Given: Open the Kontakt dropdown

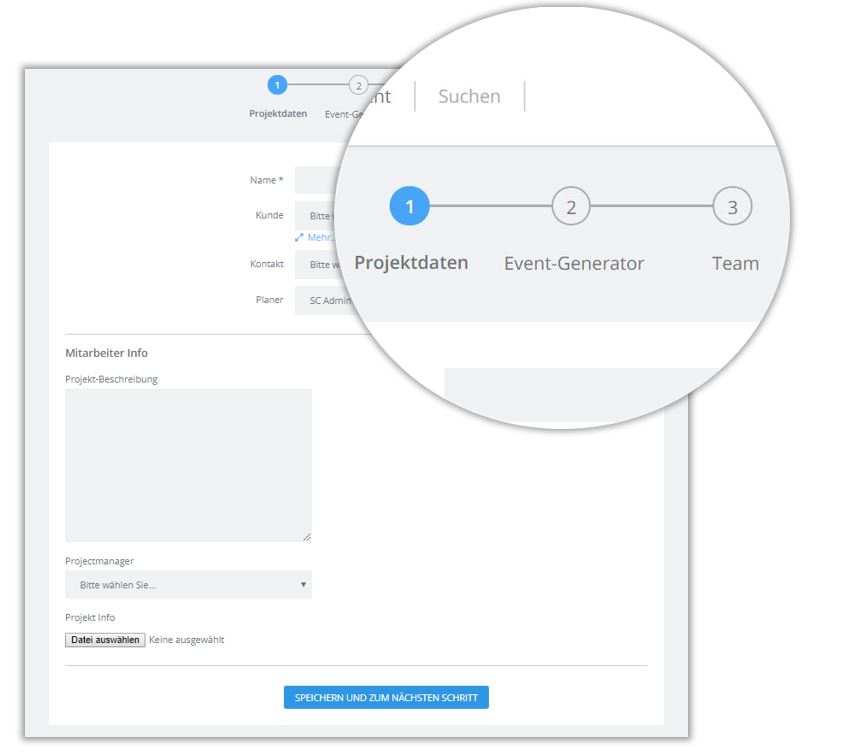Looking at the screenshot, I should point(320,265).
